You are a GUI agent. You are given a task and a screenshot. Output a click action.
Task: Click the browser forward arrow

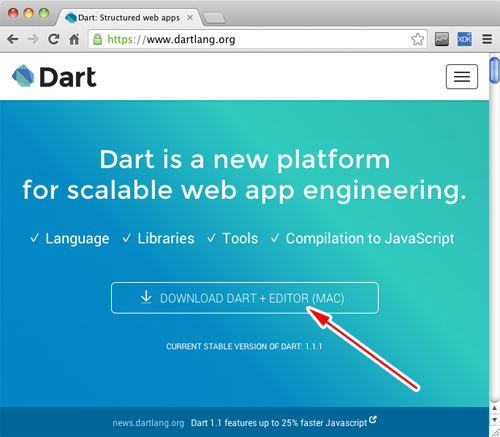point(33,39)
